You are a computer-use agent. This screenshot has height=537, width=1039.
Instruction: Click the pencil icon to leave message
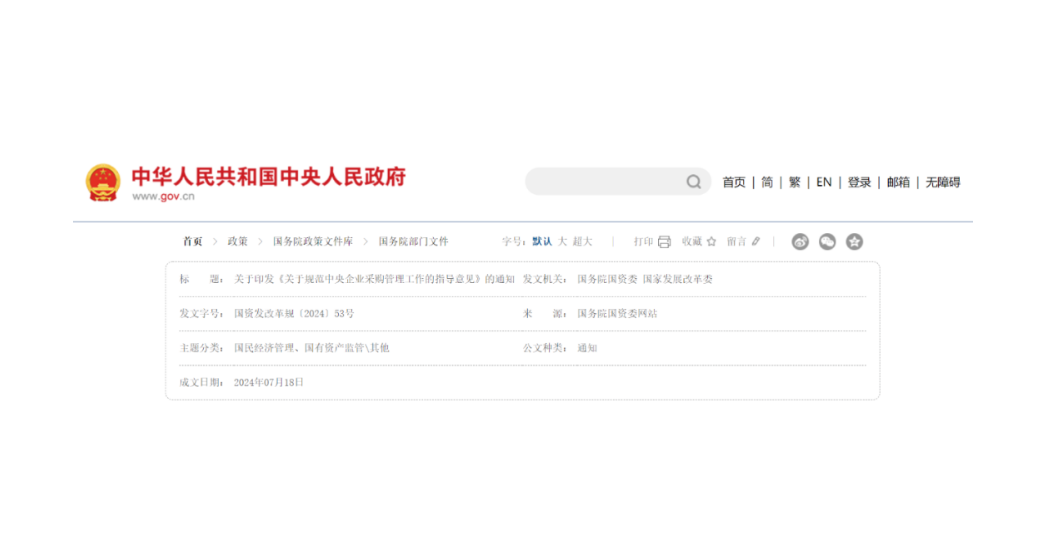pos(756,242)
